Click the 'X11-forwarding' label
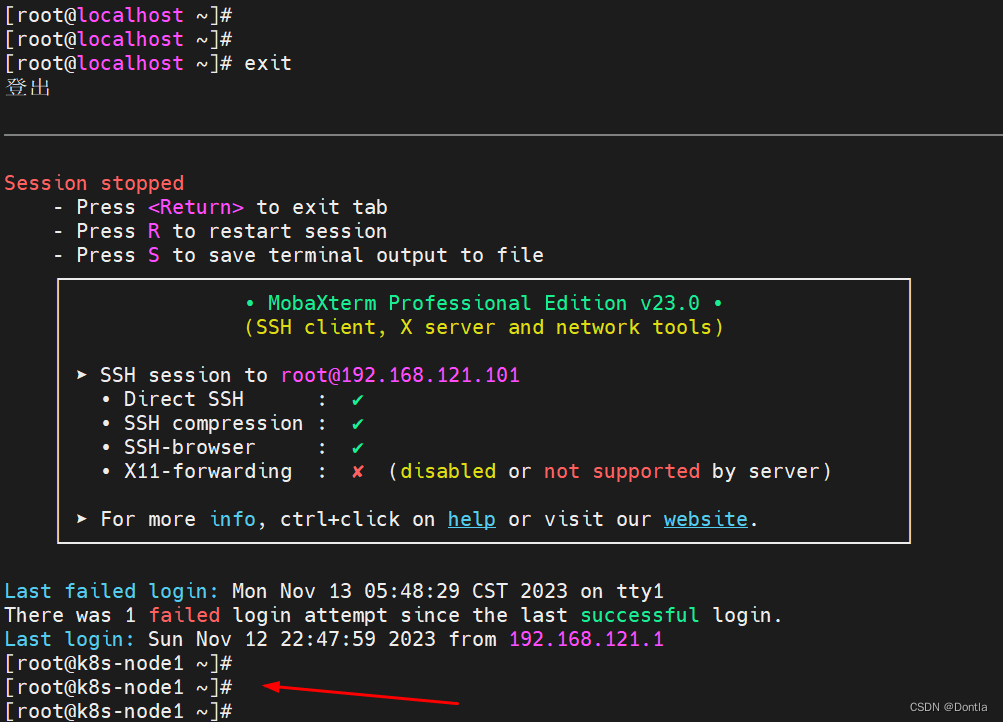 [208, 472]
